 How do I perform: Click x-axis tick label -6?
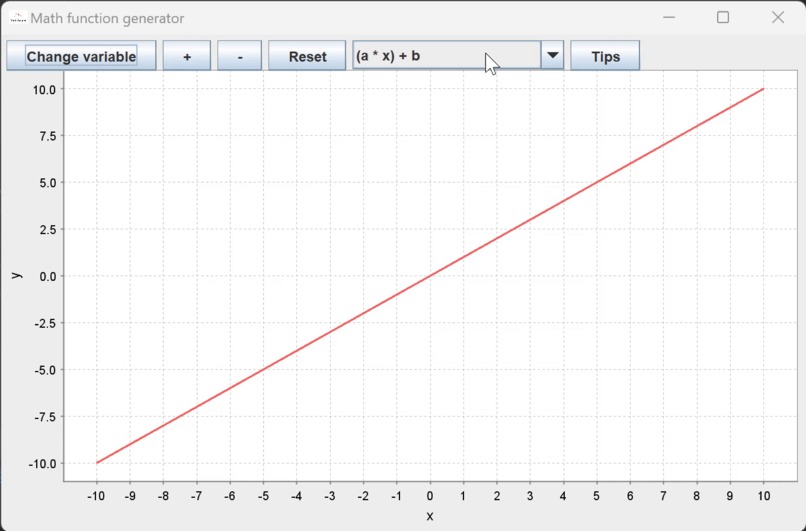[230, 496]
